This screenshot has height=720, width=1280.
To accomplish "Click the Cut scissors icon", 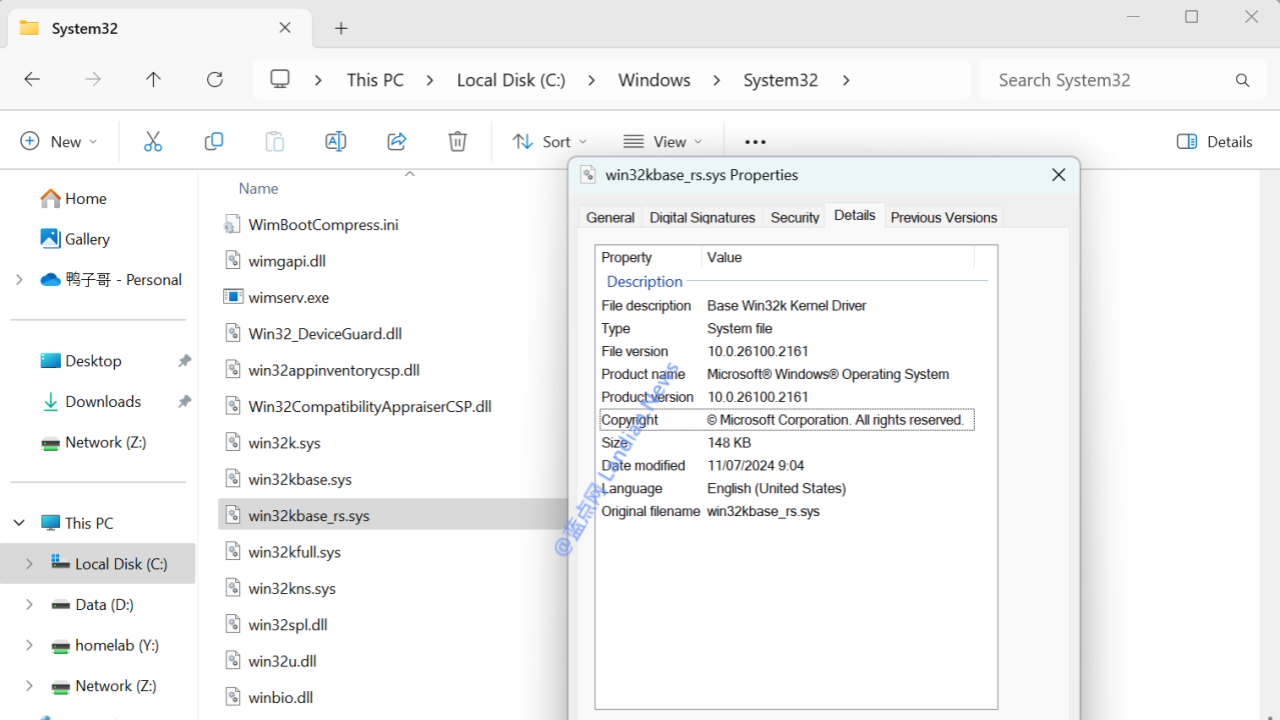I will pyautogui.click(x=153, y=142).
